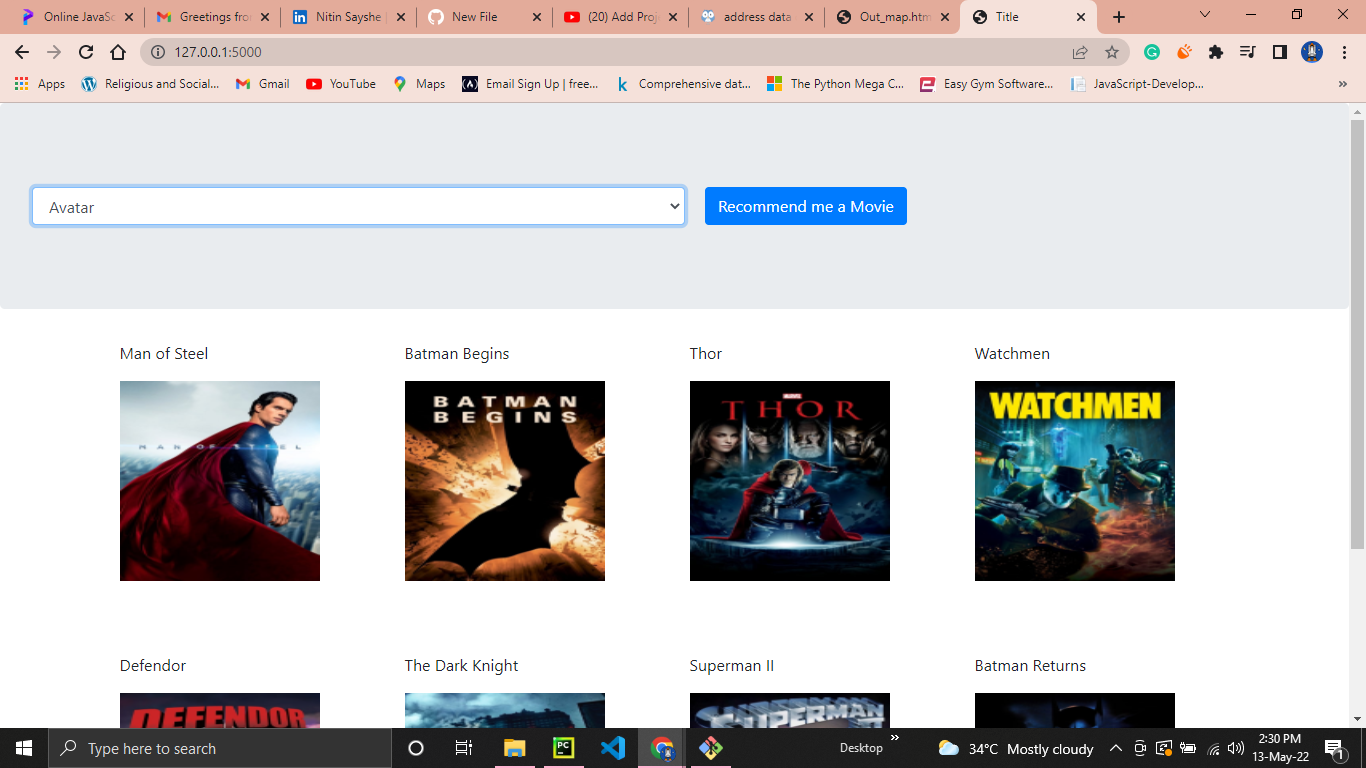Viewport: 1366px width, 768px height.
Task: Click the taskbar search box
Action: [x=219, y=748]
